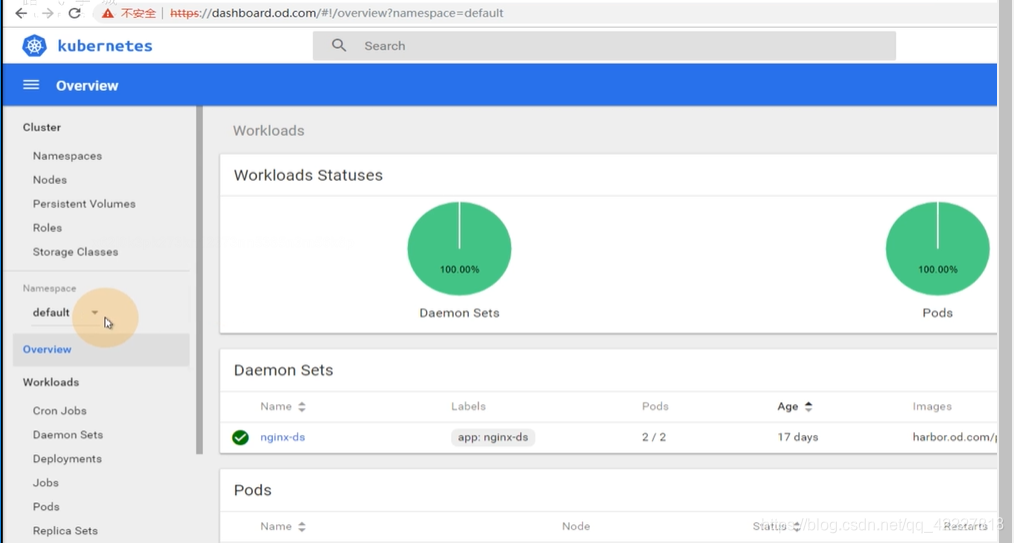Screen dimensions: 1014x543
Task: Open Namespaces in Cluster menu
Action: [x=67, y=156]
